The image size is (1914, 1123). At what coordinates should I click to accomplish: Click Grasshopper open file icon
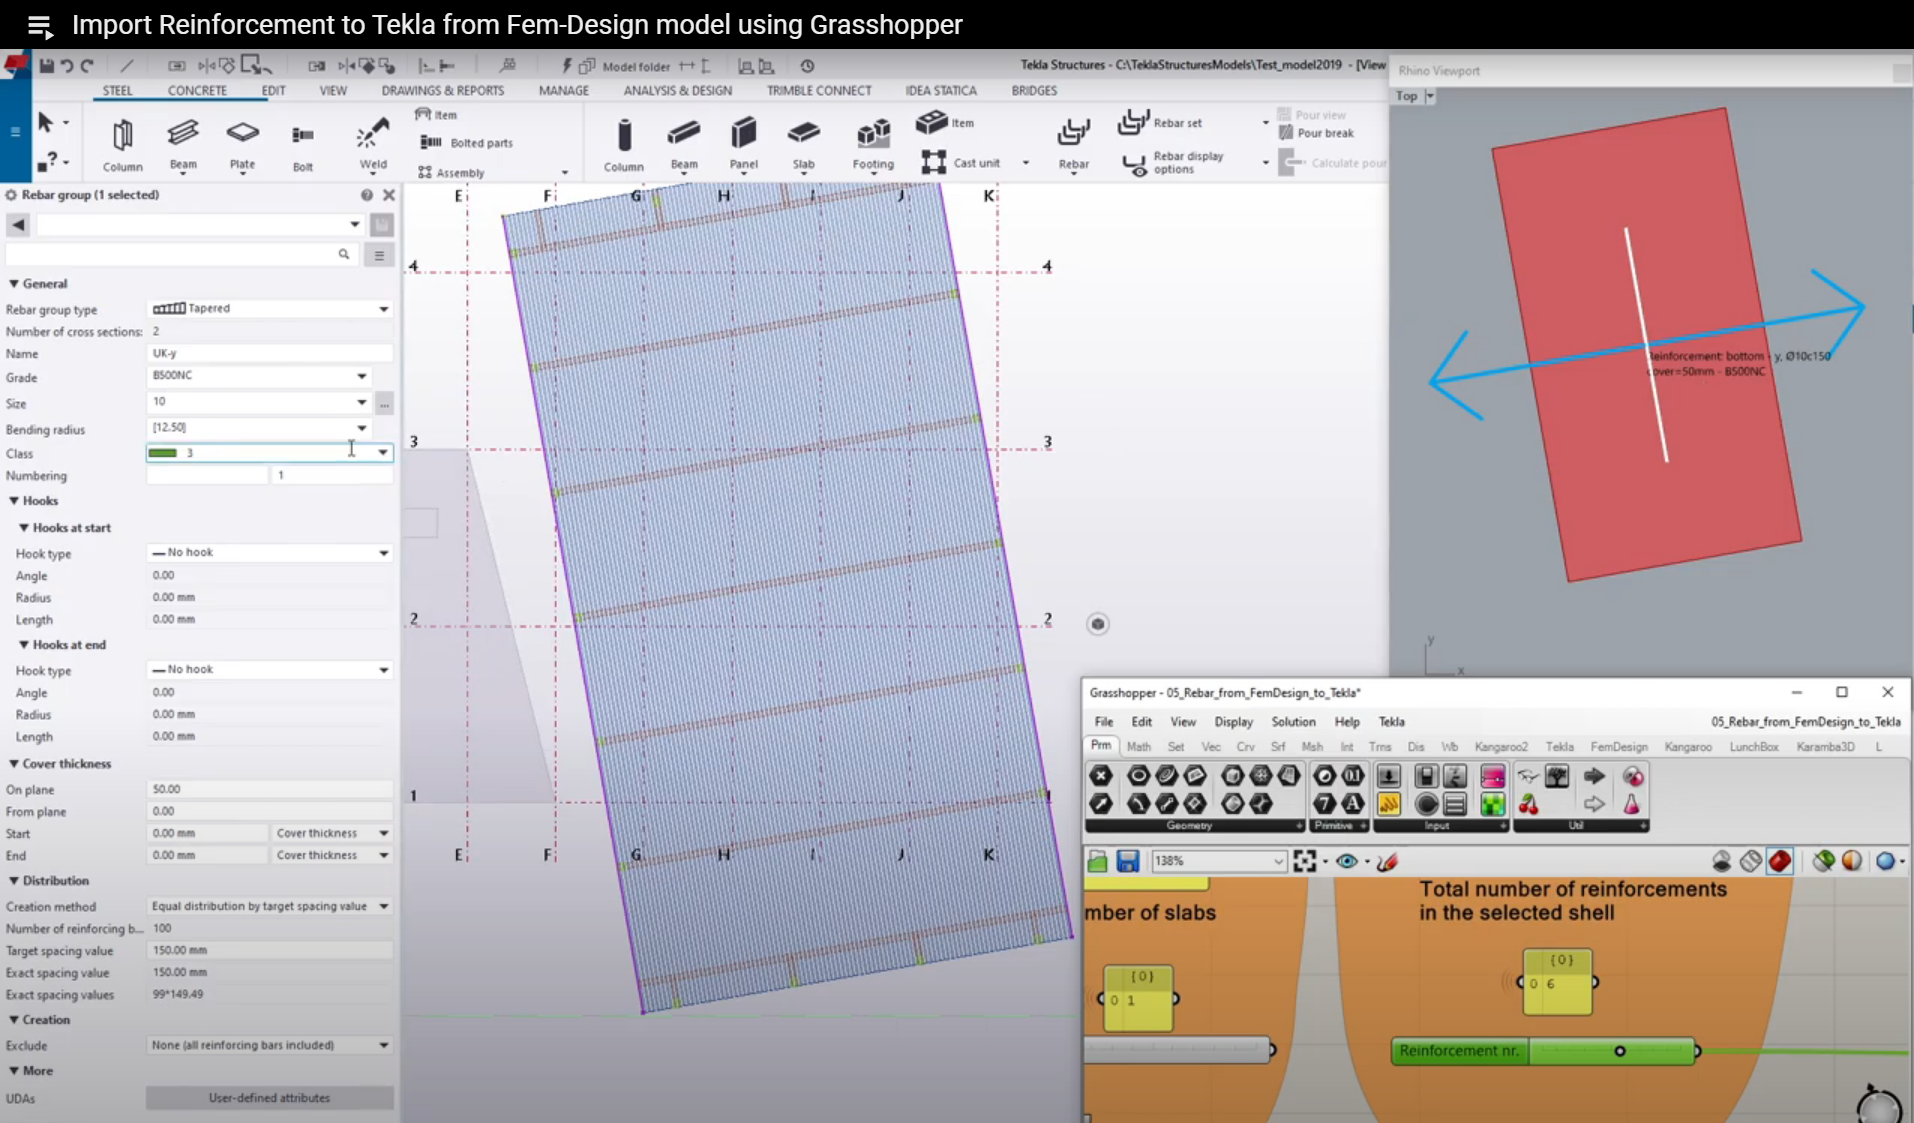click(1097, 861)
